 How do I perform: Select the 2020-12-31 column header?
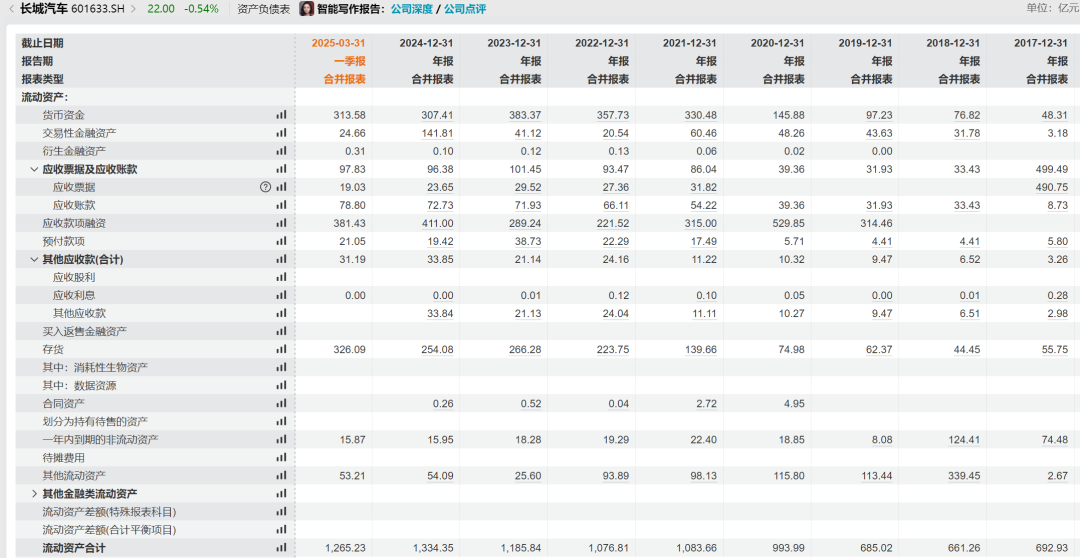(x=778, y=43)
